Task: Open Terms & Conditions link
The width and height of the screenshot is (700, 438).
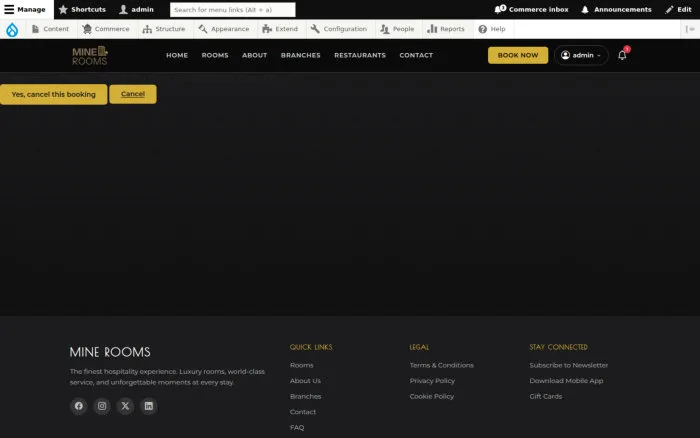Action: (442, 365)
